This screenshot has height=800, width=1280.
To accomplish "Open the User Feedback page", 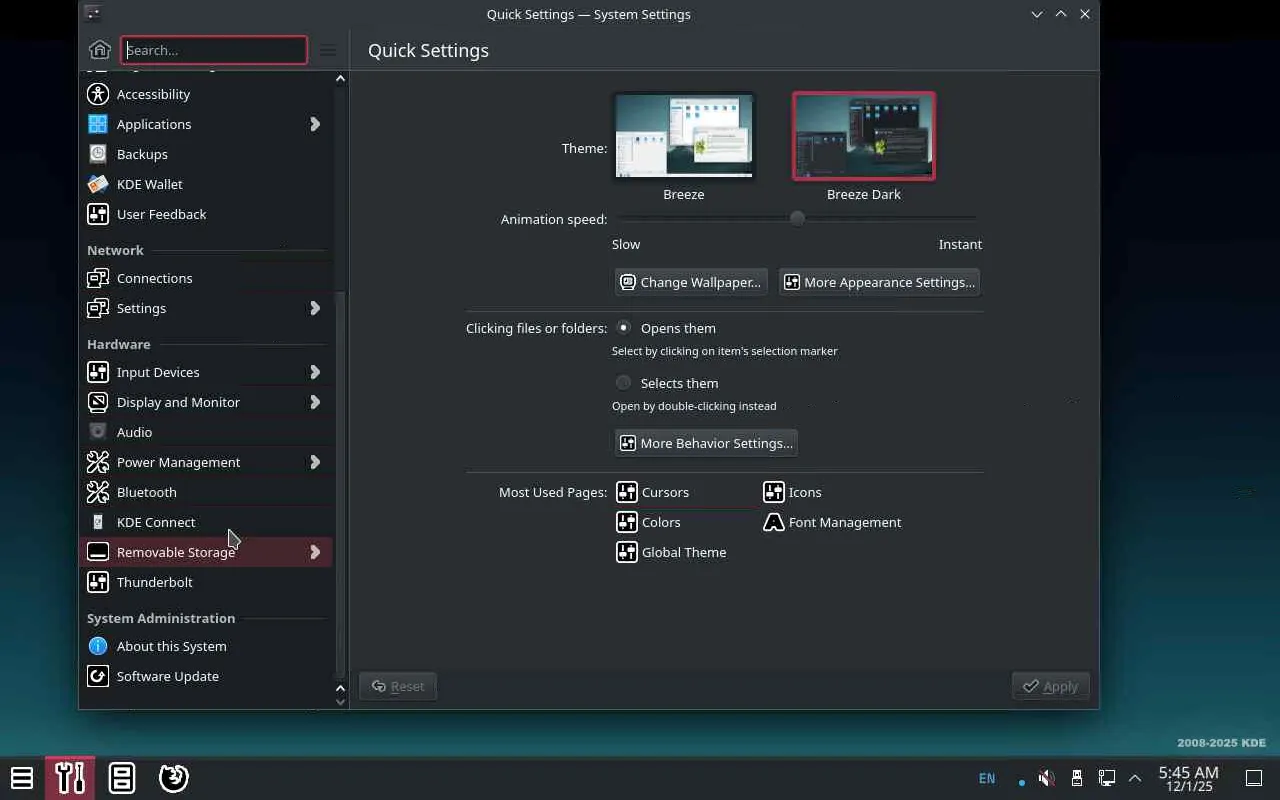I will click(206, 214).
